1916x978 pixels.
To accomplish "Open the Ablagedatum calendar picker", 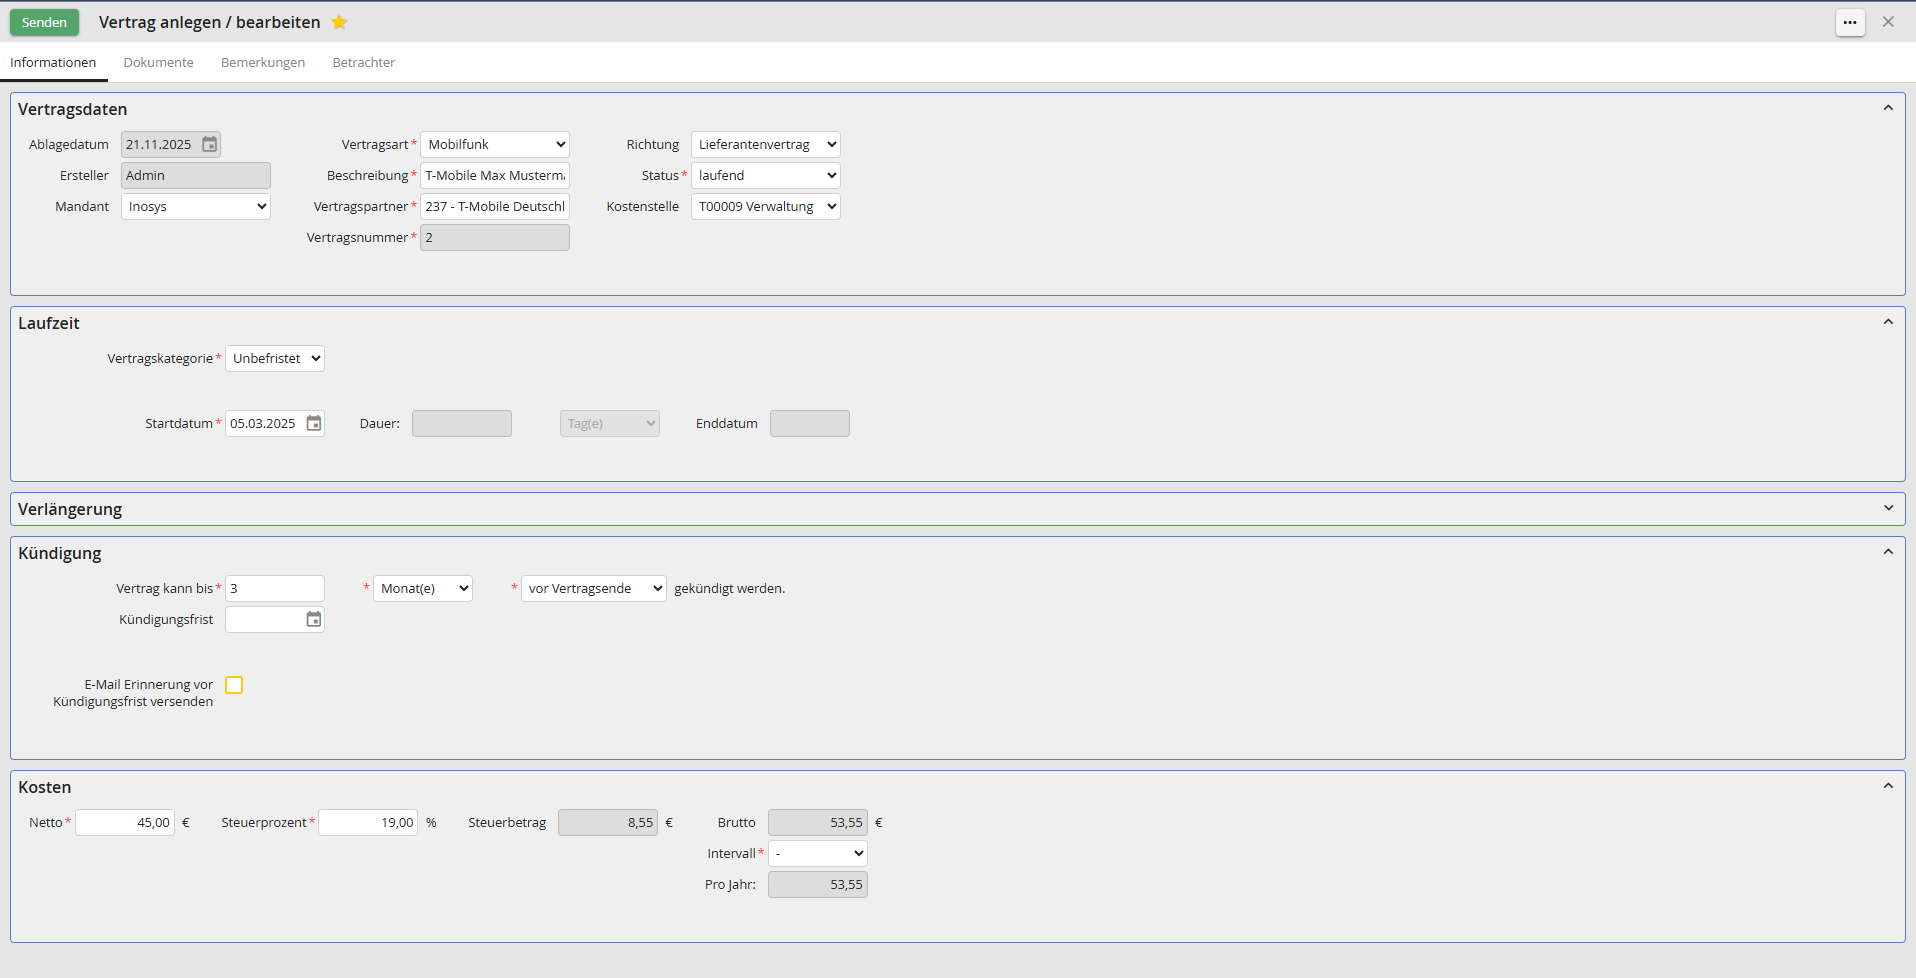I will click(209, 144).
